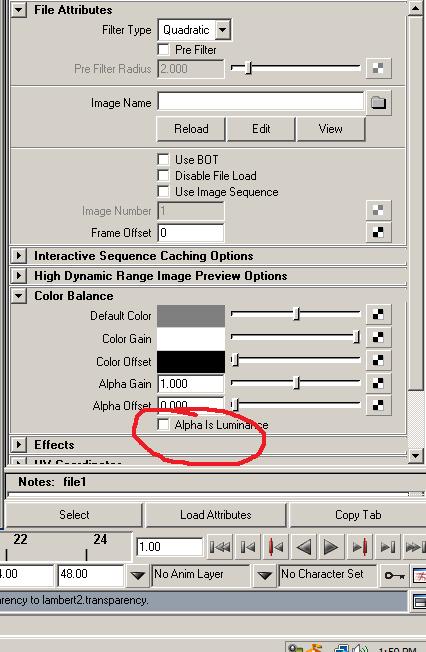The image size is (426, 652).
Task: Collapse the Color Balance section
Action: pos(19,296)
